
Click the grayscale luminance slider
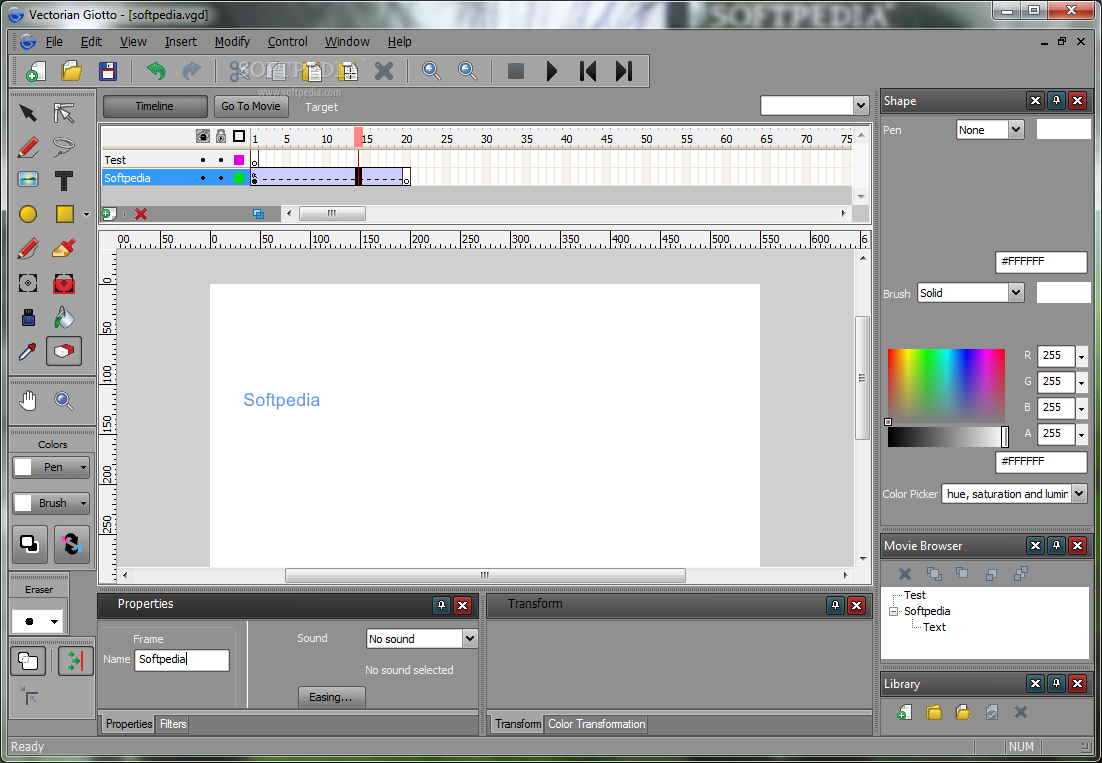click(x=946, y=436)
